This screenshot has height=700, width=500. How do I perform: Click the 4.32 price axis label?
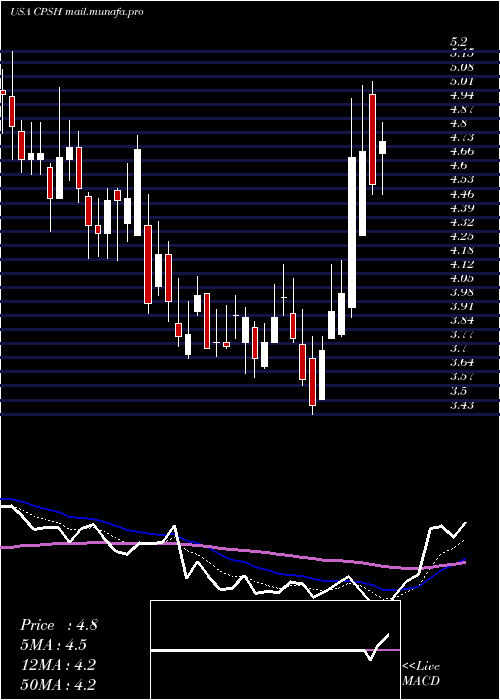[462, 222]
